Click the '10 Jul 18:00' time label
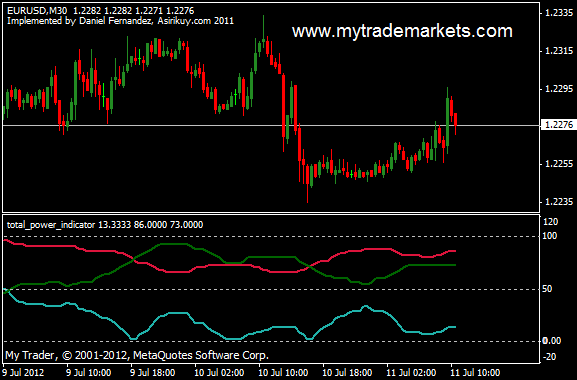This screenshot has height=380, width=577. (347, 373)
